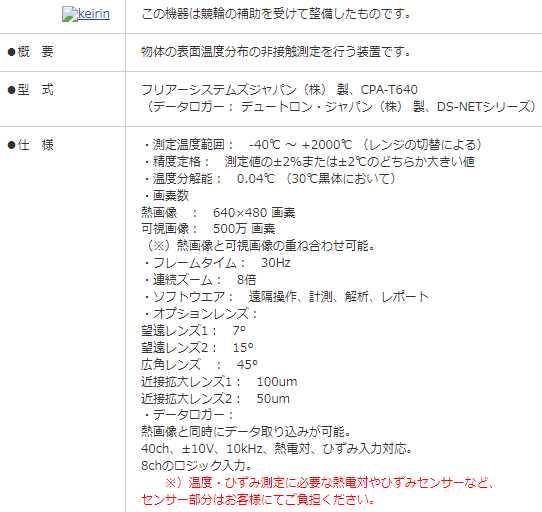
Task: Click the red sensor cost notice text
Action: pyautogui.click(x=318, y=491)
